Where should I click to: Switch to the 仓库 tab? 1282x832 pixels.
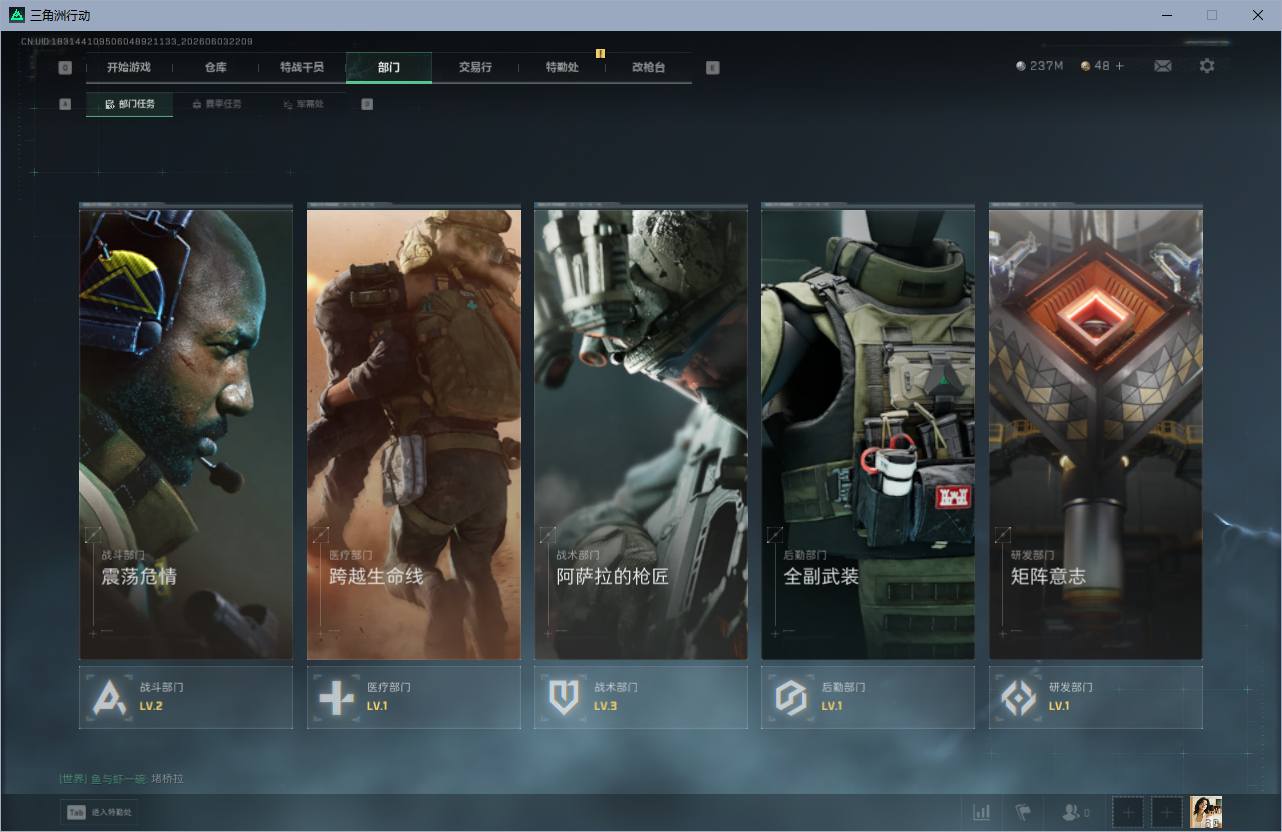216,67
